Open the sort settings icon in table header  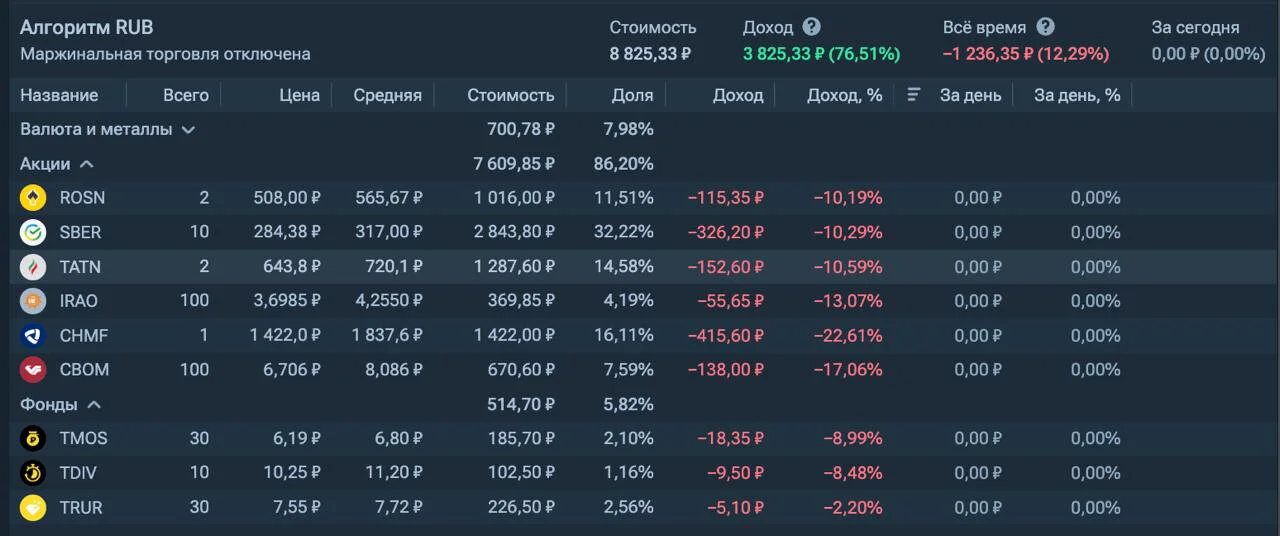913,95
